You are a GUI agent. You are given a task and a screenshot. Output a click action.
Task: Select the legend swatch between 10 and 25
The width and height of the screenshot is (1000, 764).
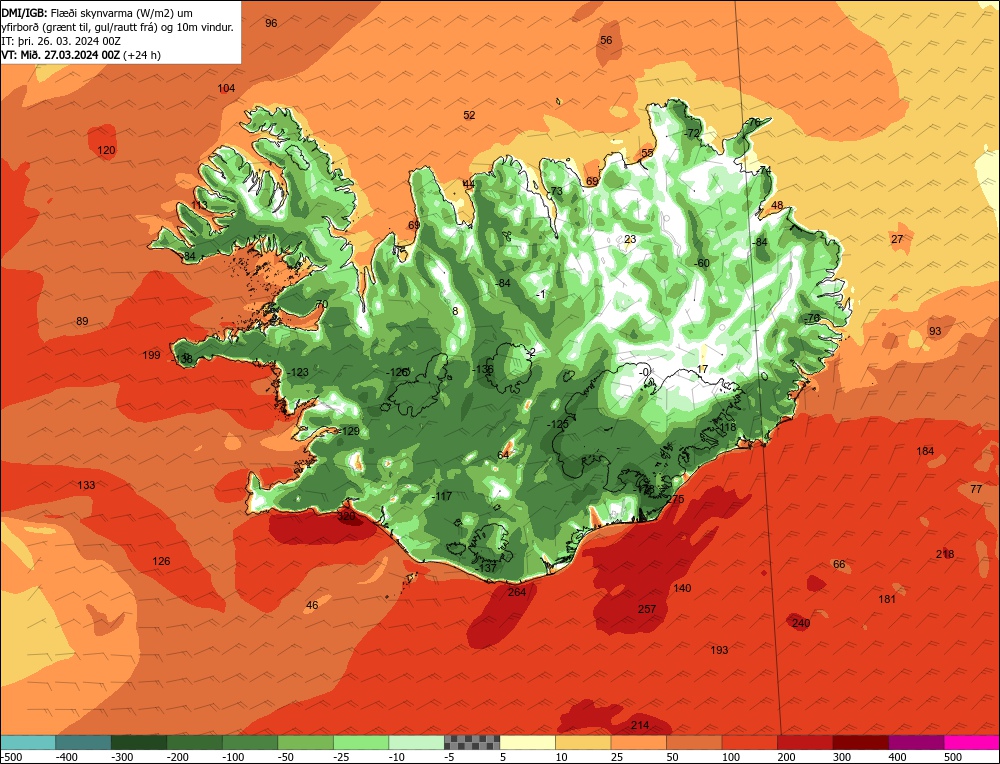pyautogui.click(x=582, y=742)
